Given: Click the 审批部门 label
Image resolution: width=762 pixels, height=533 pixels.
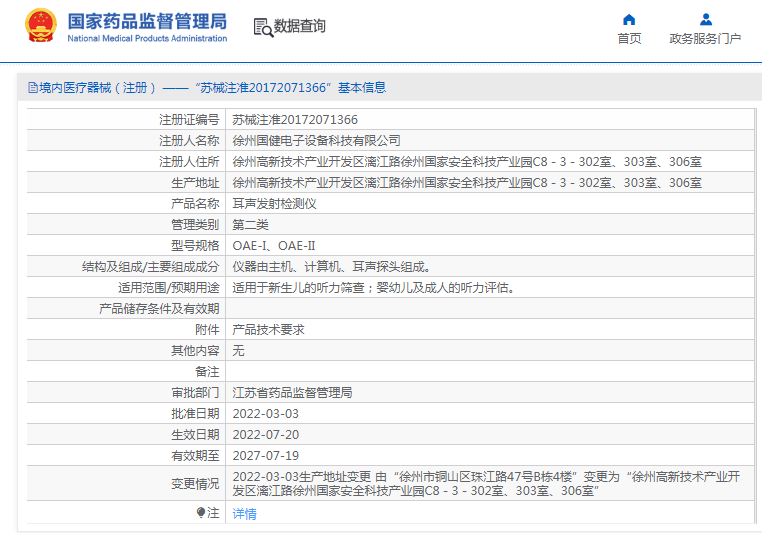Looking at the screenshot, I should coord(195,393).
